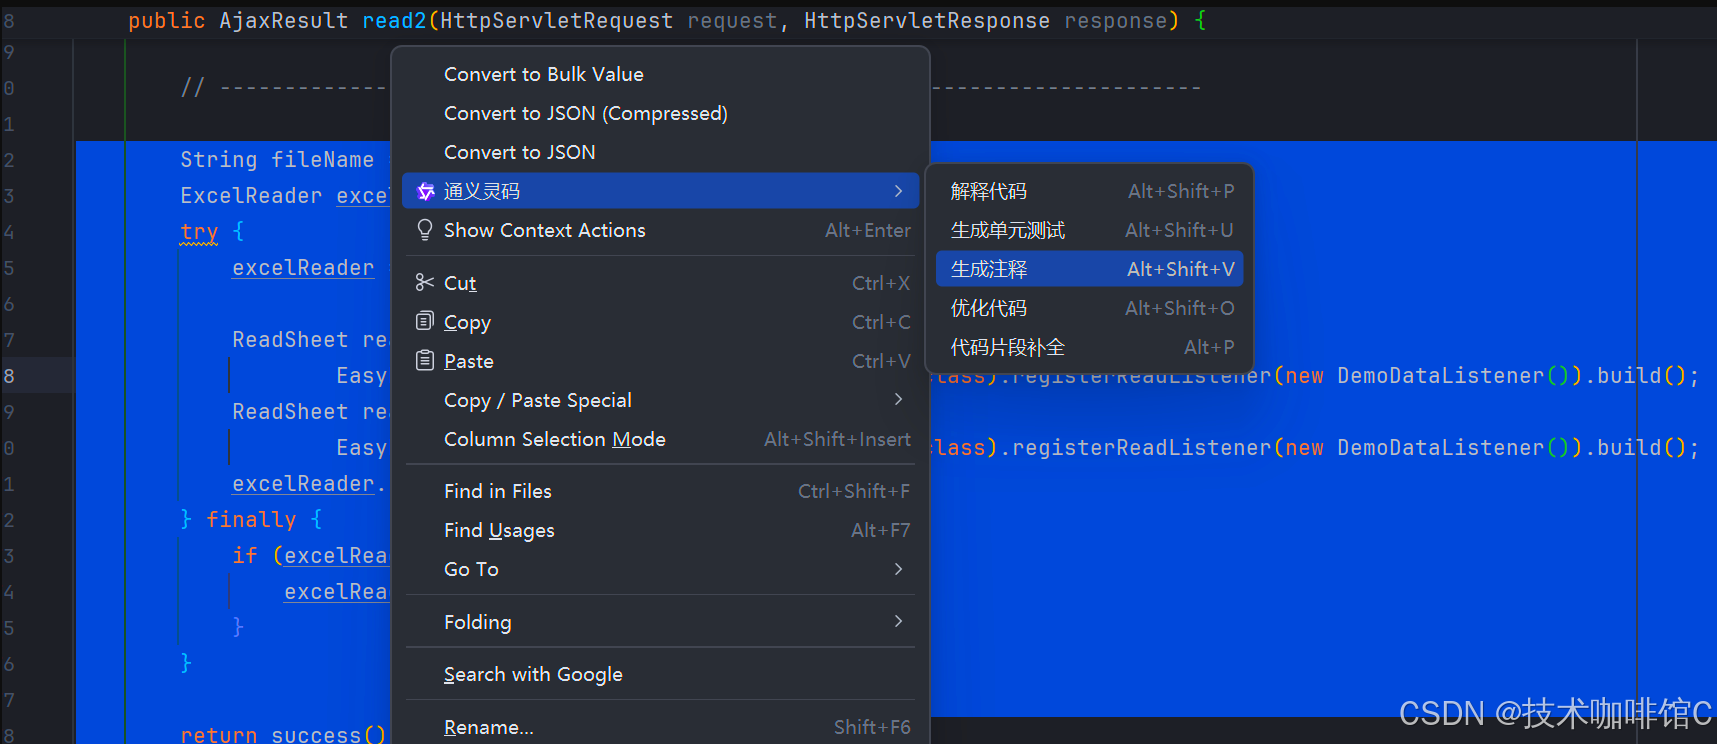Viewport: 1717px width, 744px height.
Task: Choose Paste from the context menu
Action: pos(660,361)
